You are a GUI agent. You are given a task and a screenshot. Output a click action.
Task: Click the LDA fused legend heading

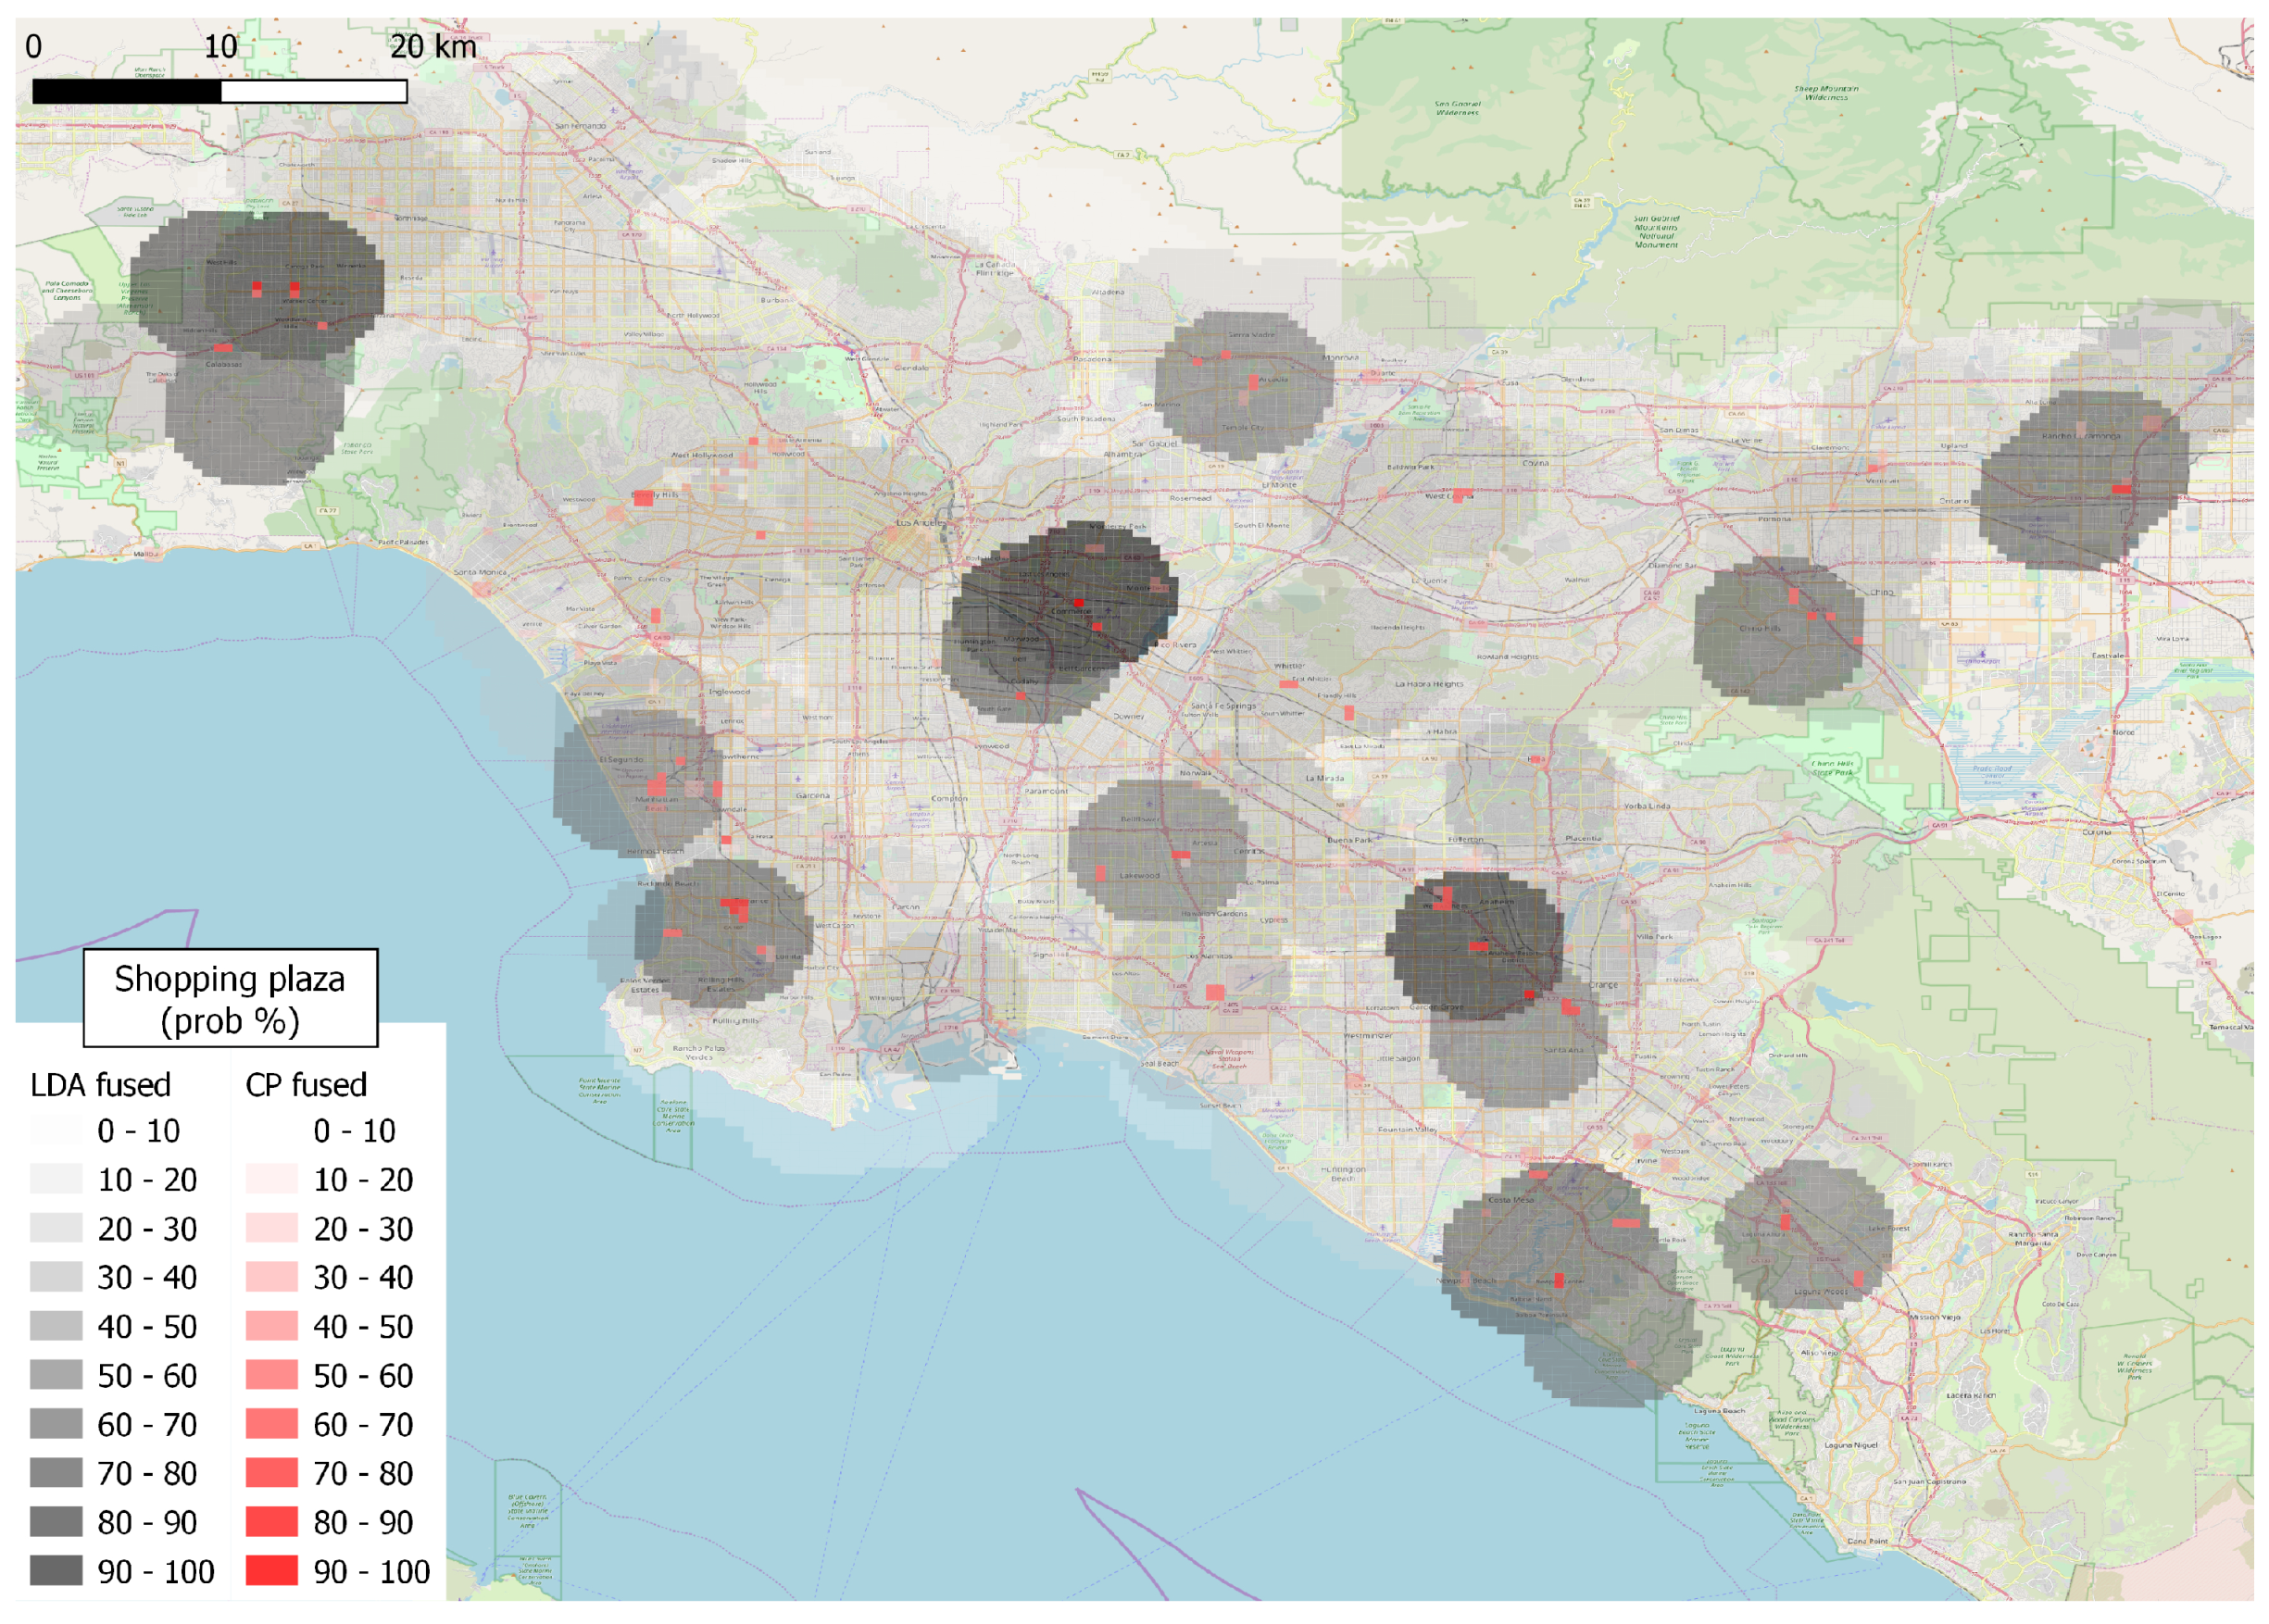(x=100, y=1085)
